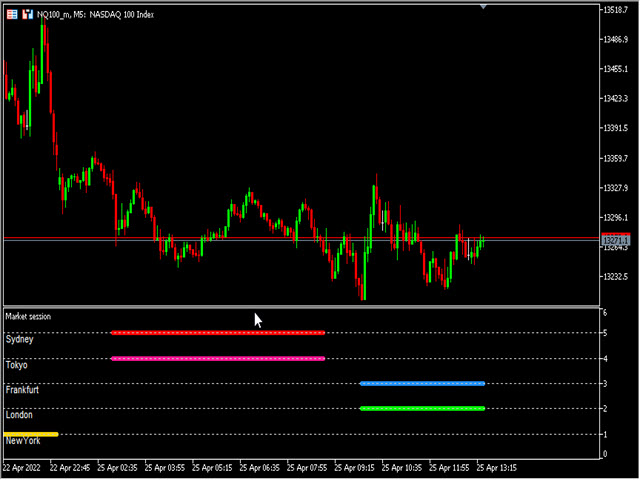
Task: Click the NewYork session label
Action: 23,441
